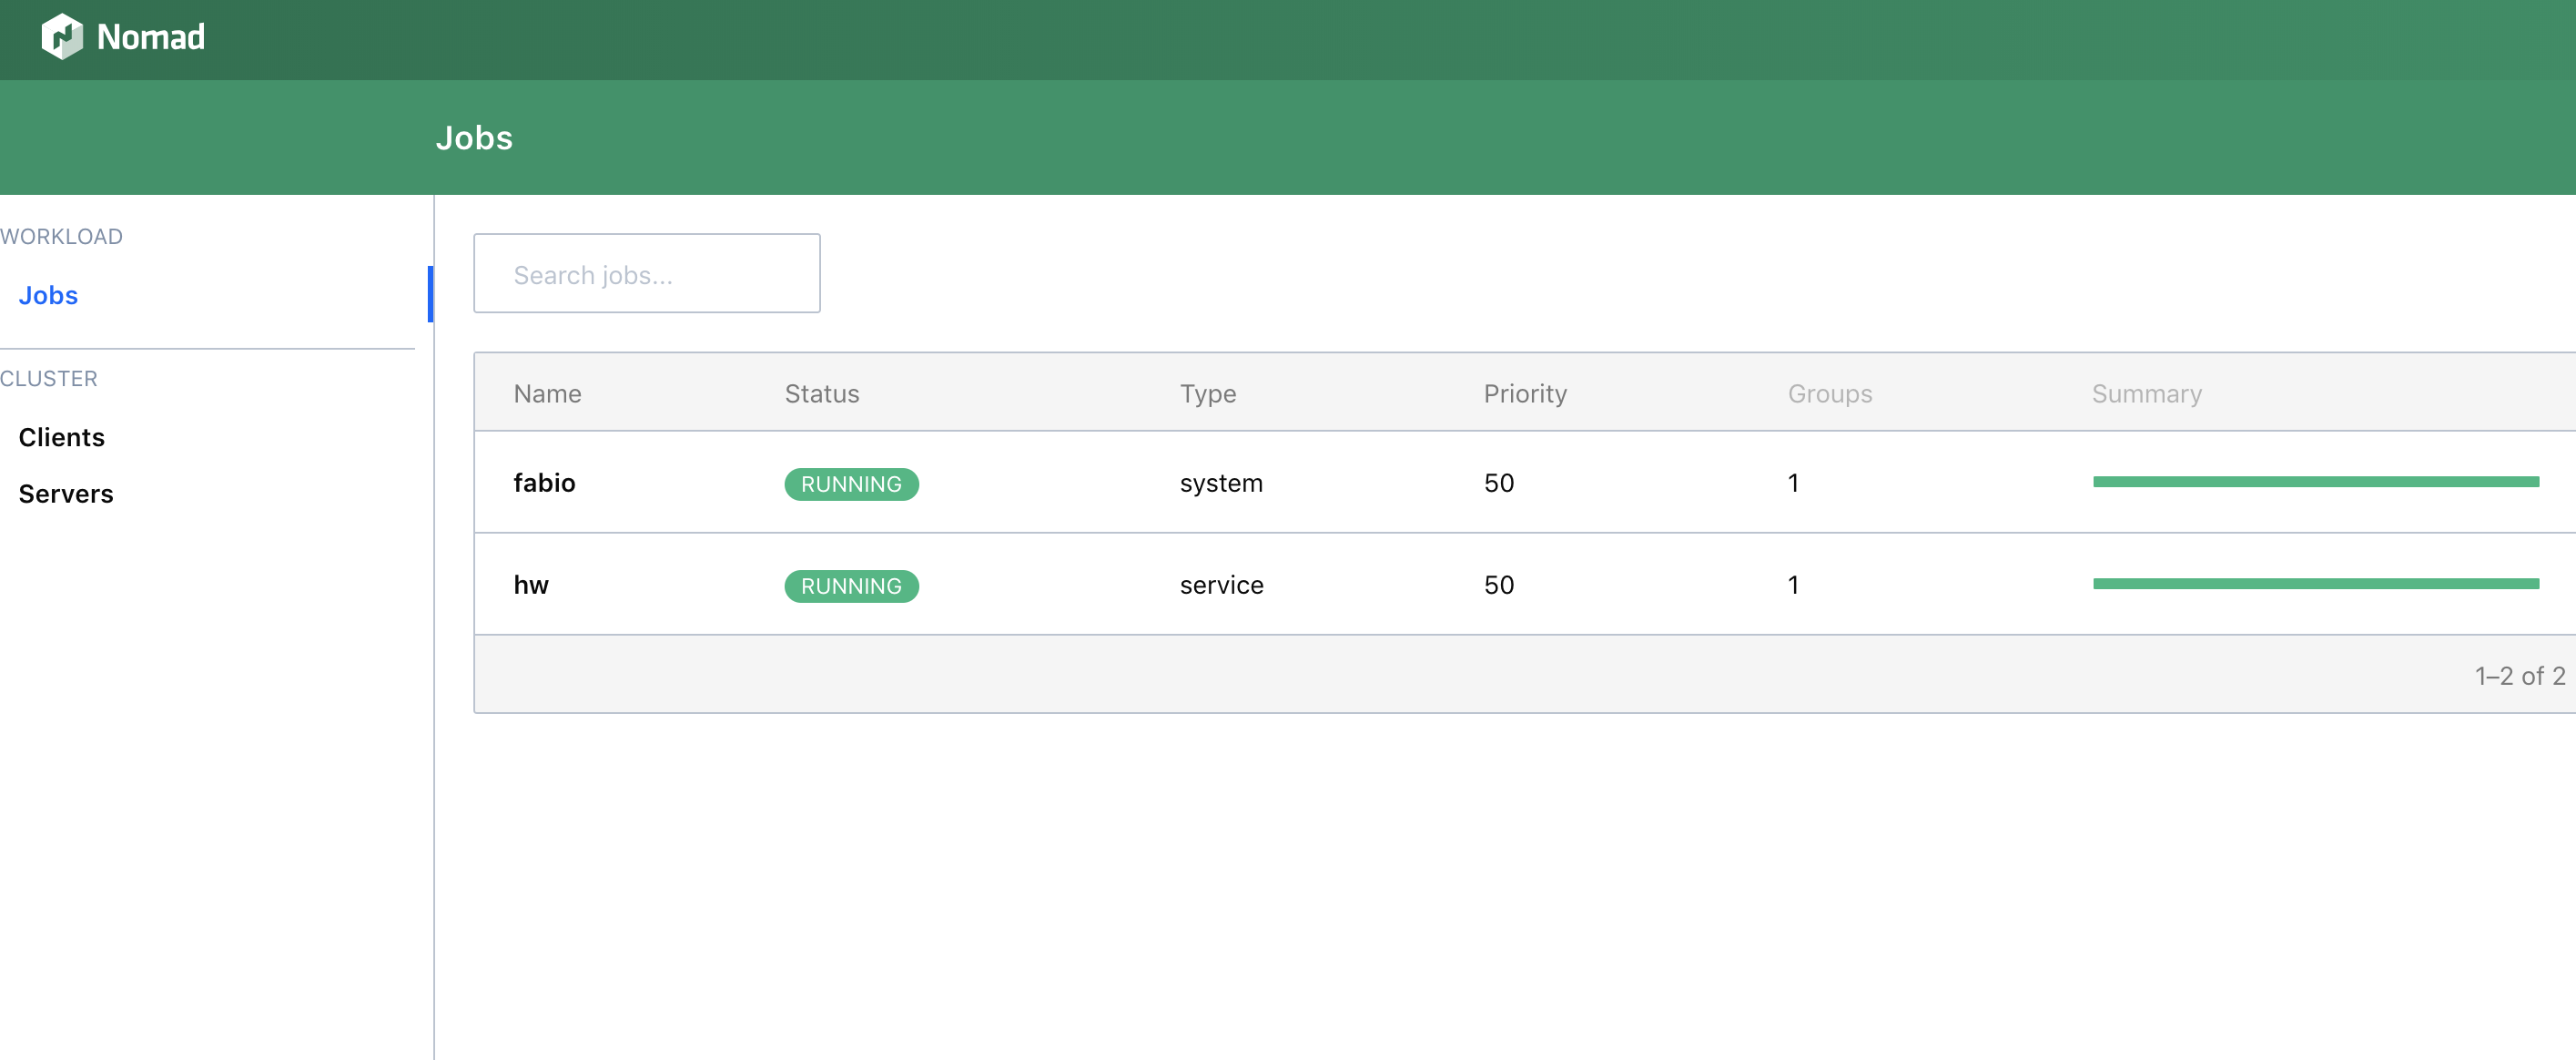Open the Jobs link in the sidebar

48,295
